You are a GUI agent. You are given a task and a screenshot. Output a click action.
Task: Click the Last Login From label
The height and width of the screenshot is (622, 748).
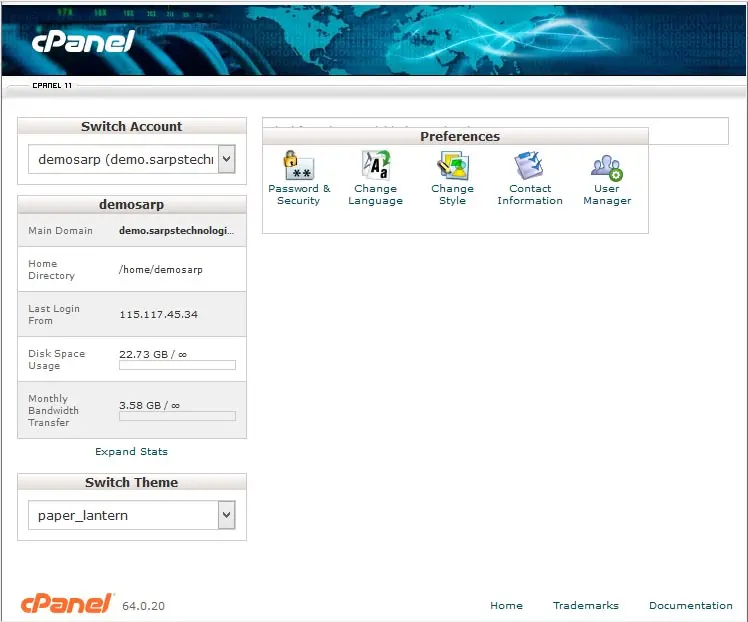click(54, 315)
